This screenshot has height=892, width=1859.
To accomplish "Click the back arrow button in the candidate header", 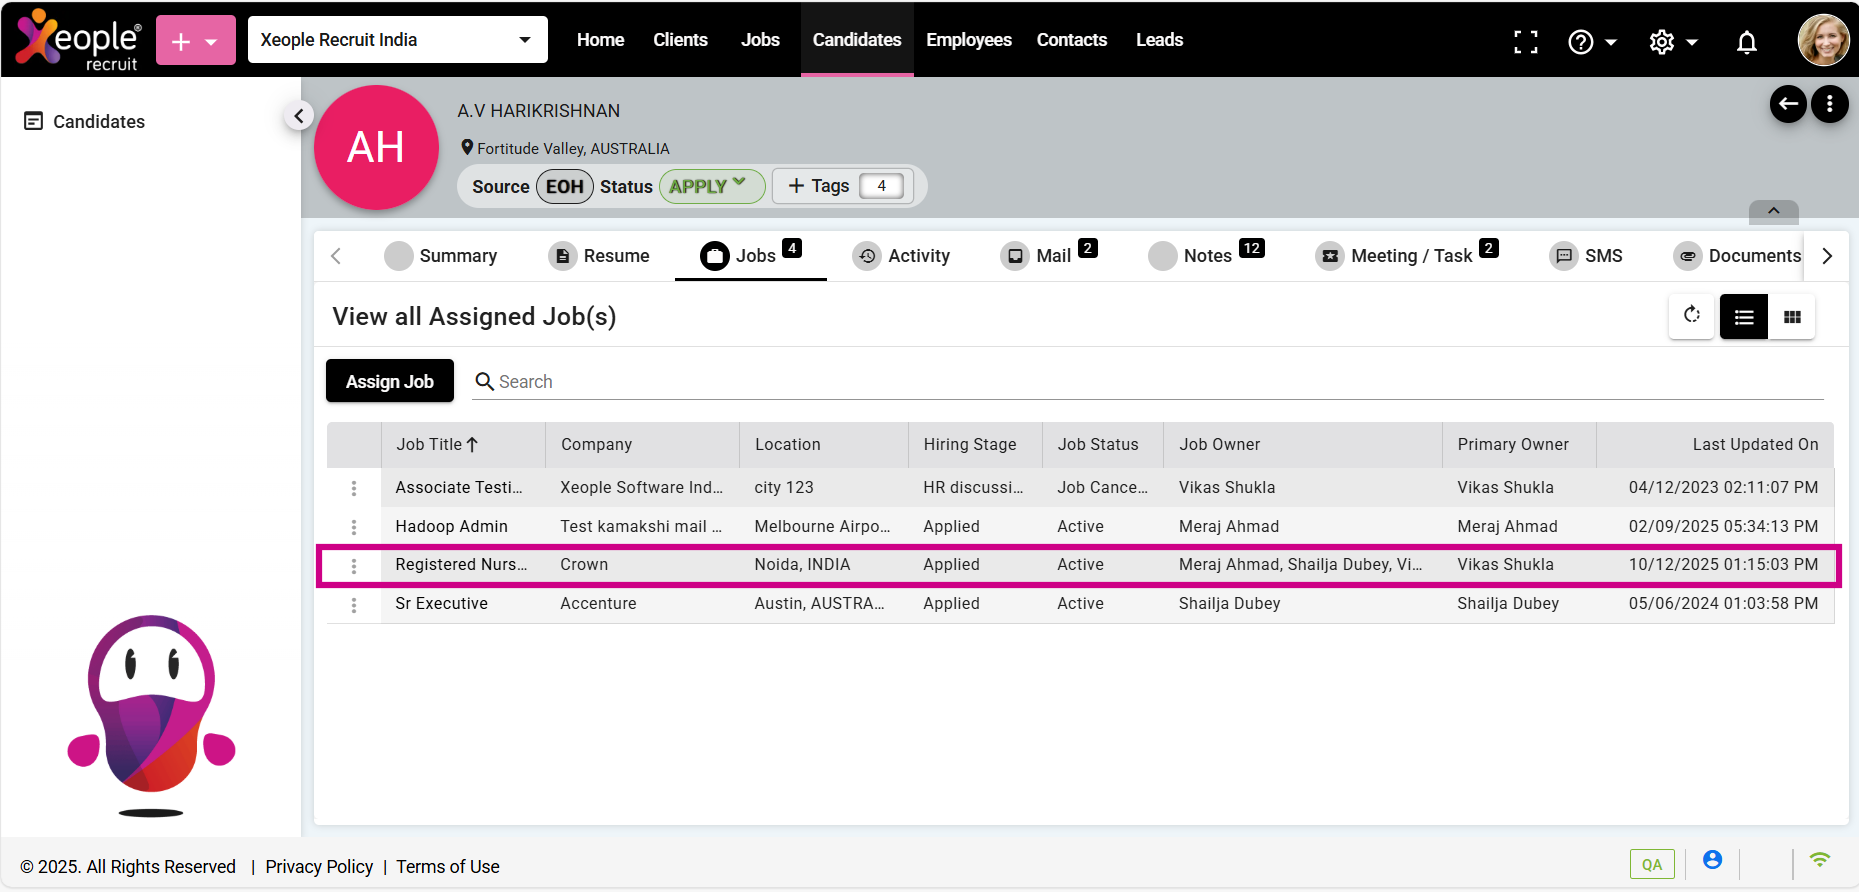I will coord(1788,104).
